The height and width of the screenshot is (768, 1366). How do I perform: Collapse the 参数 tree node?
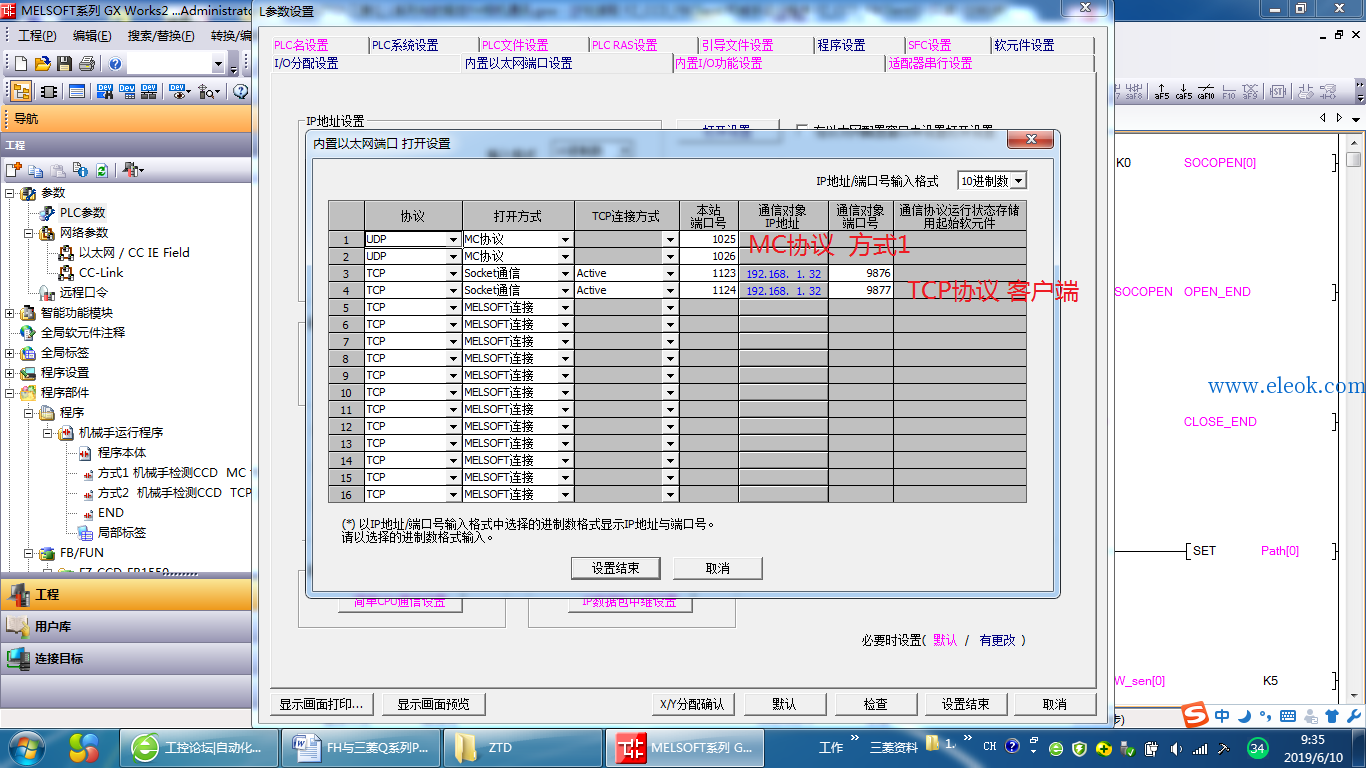tap(10, 193)
